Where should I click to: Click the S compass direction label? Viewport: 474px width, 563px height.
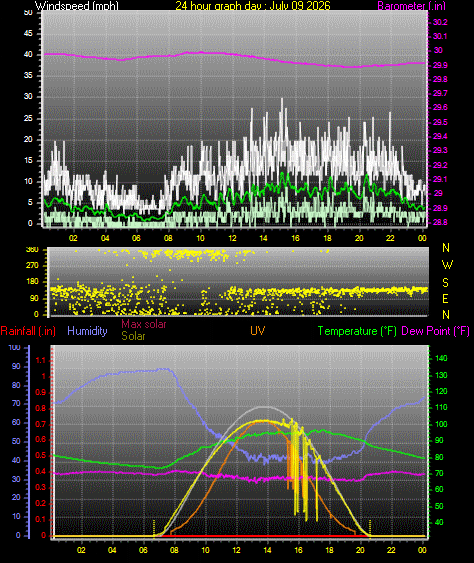click(445, 283)
